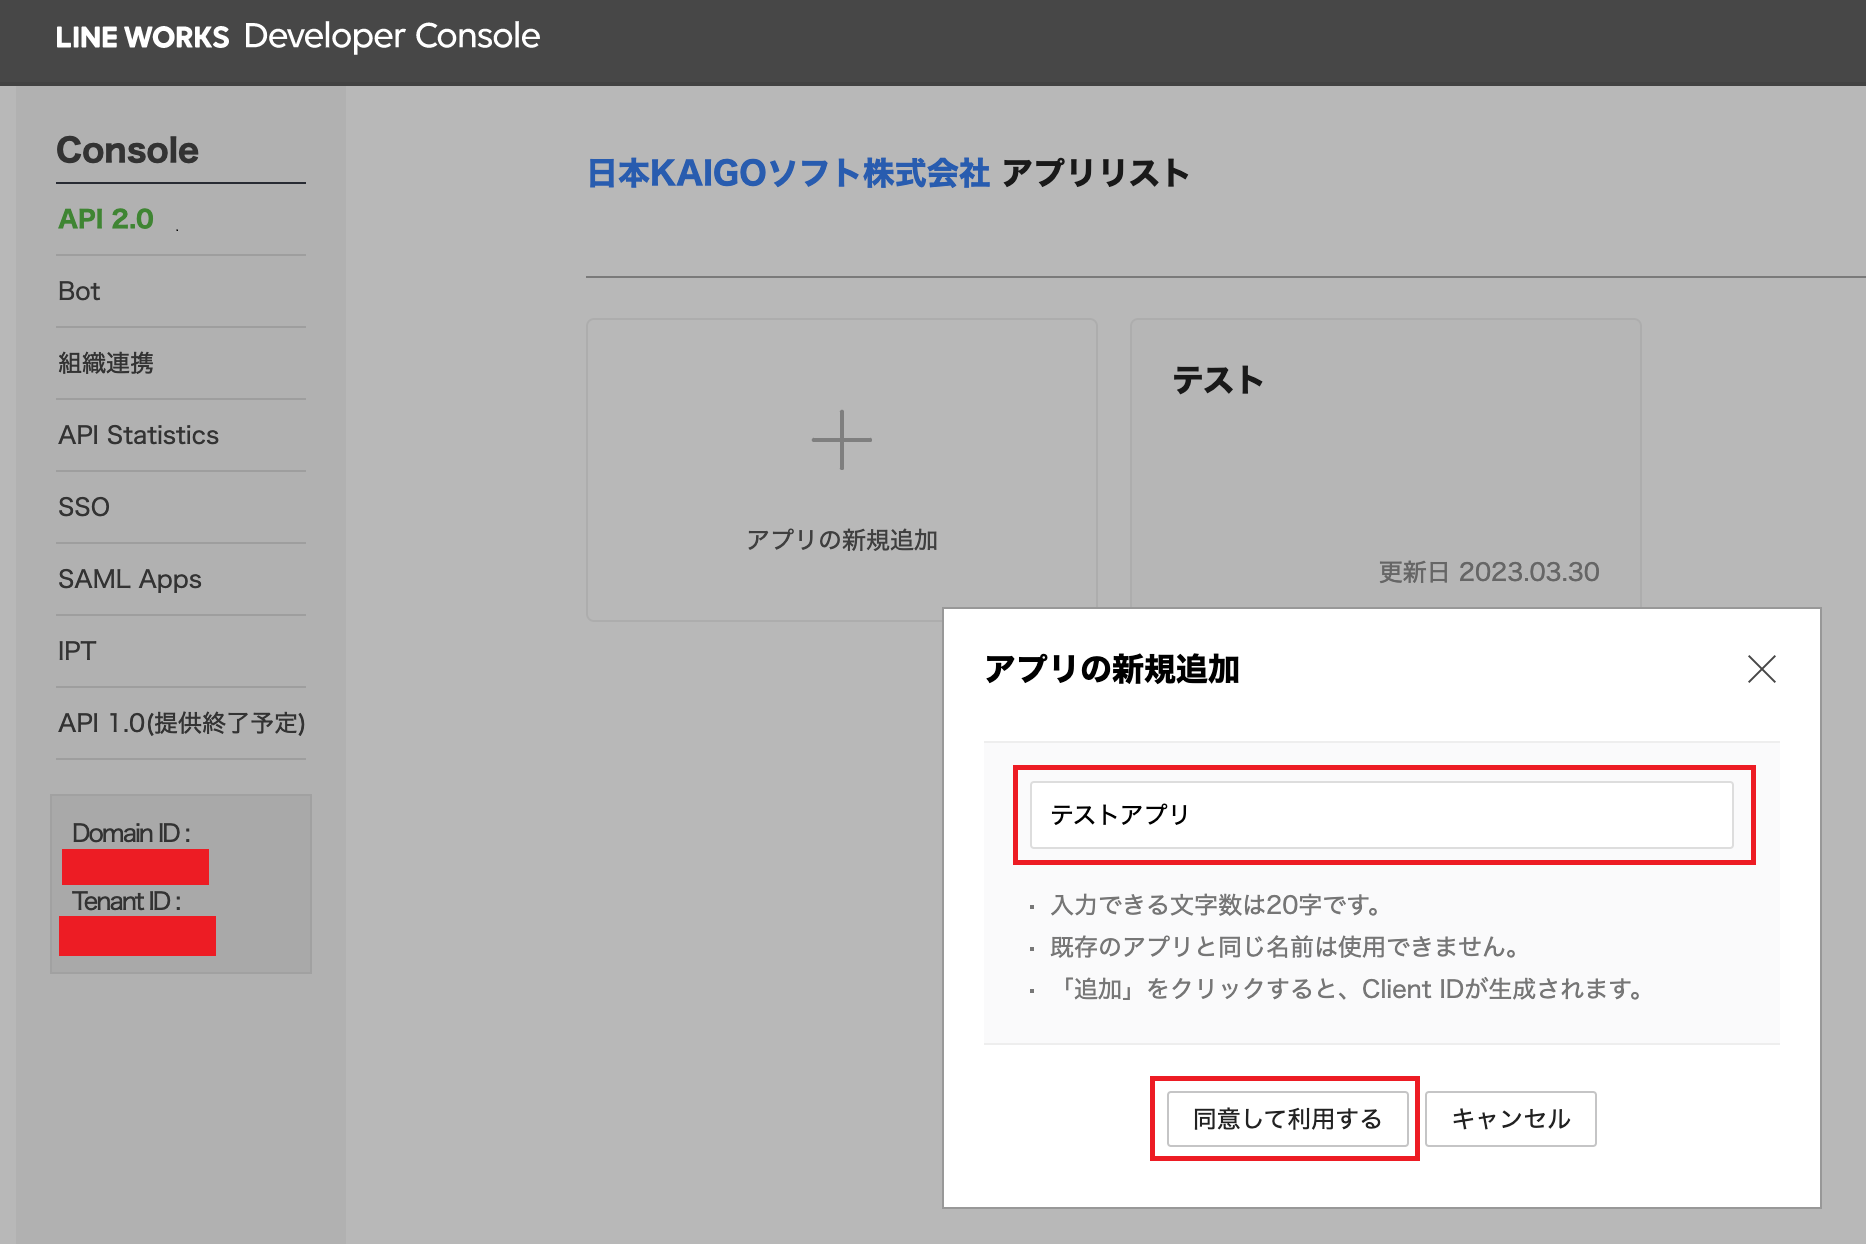Open the 組織連携 sidebar entry
The image size is (1866, 1244).
pos(106,363)
